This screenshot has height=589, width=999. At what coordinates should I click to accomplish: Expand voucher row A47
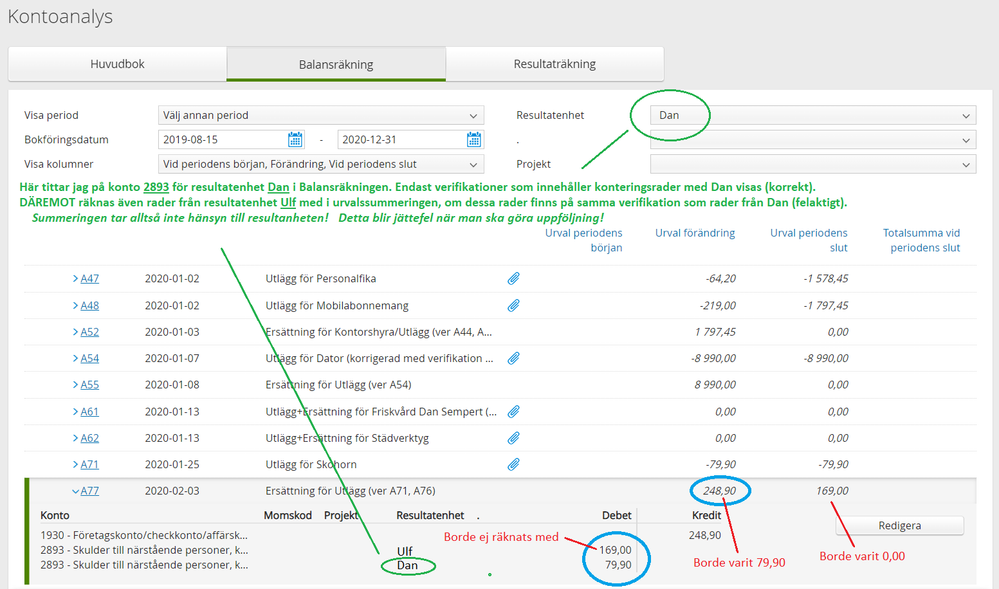75,279
